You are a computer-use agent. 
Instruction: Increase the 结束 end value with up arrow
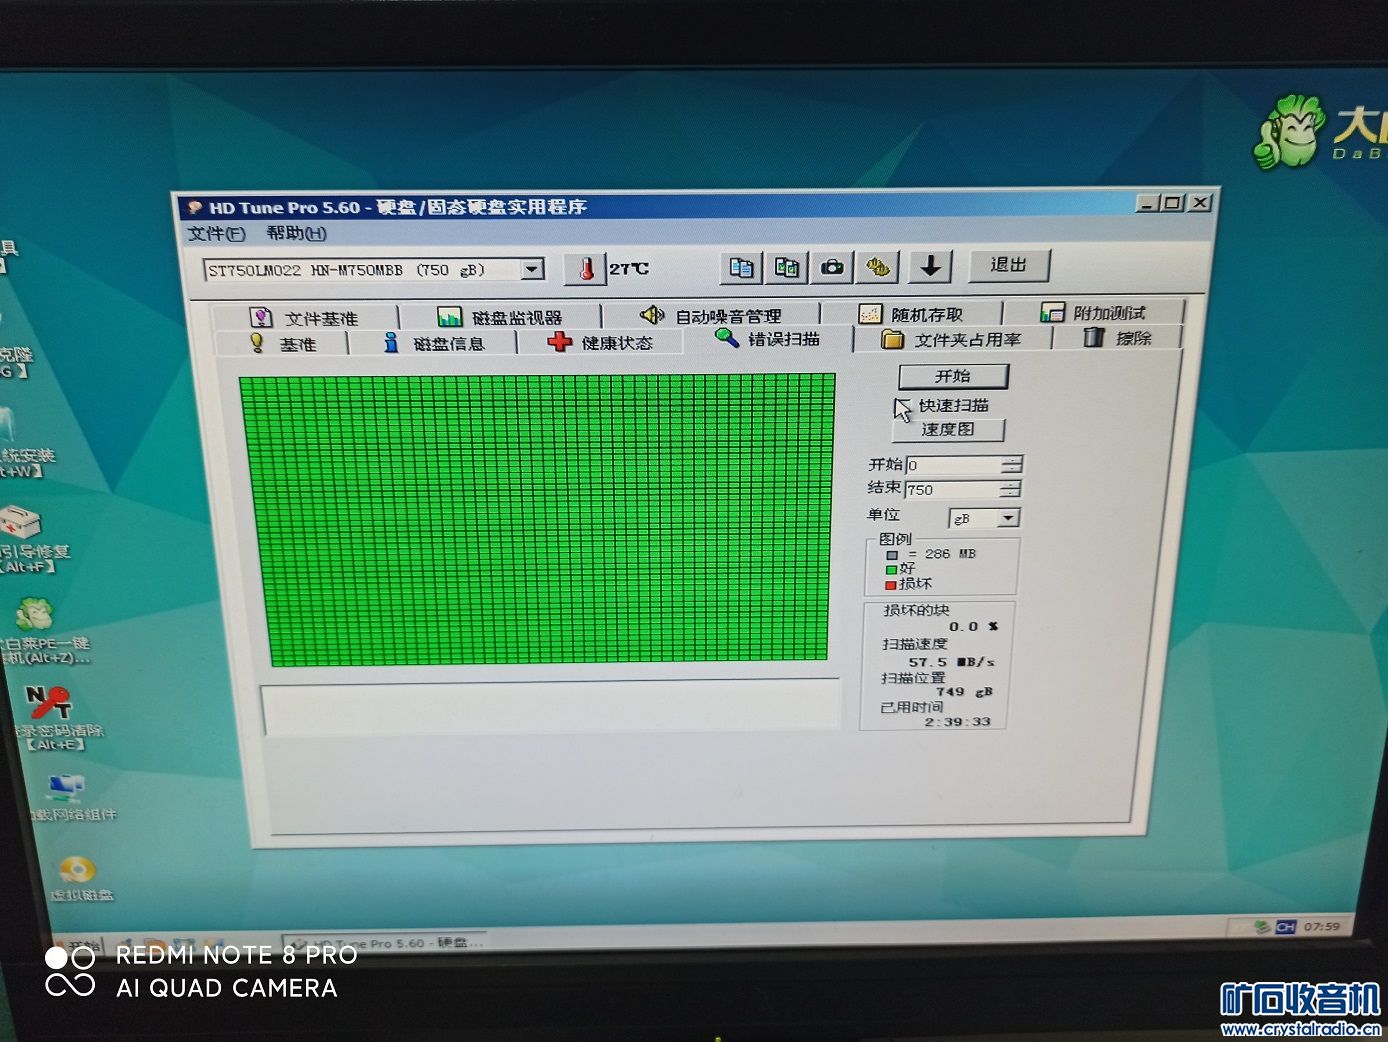pyautogui.click(x=1011, y=485)
